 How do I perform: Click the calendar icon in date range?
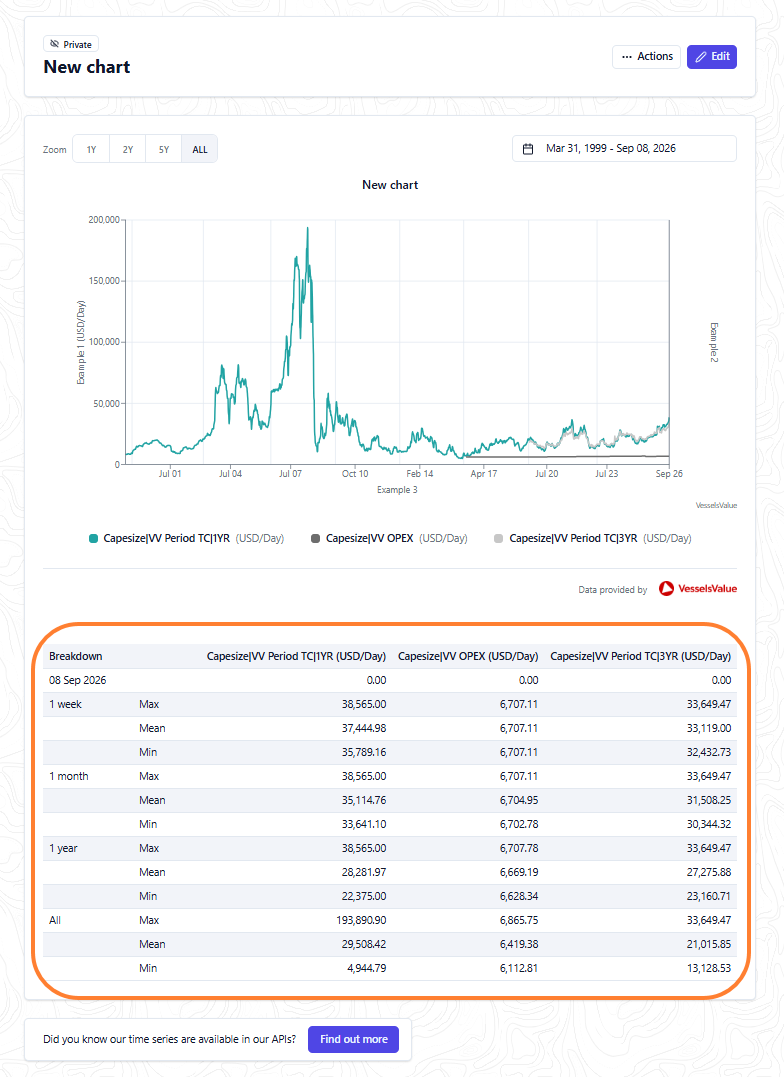coord(528,149)
